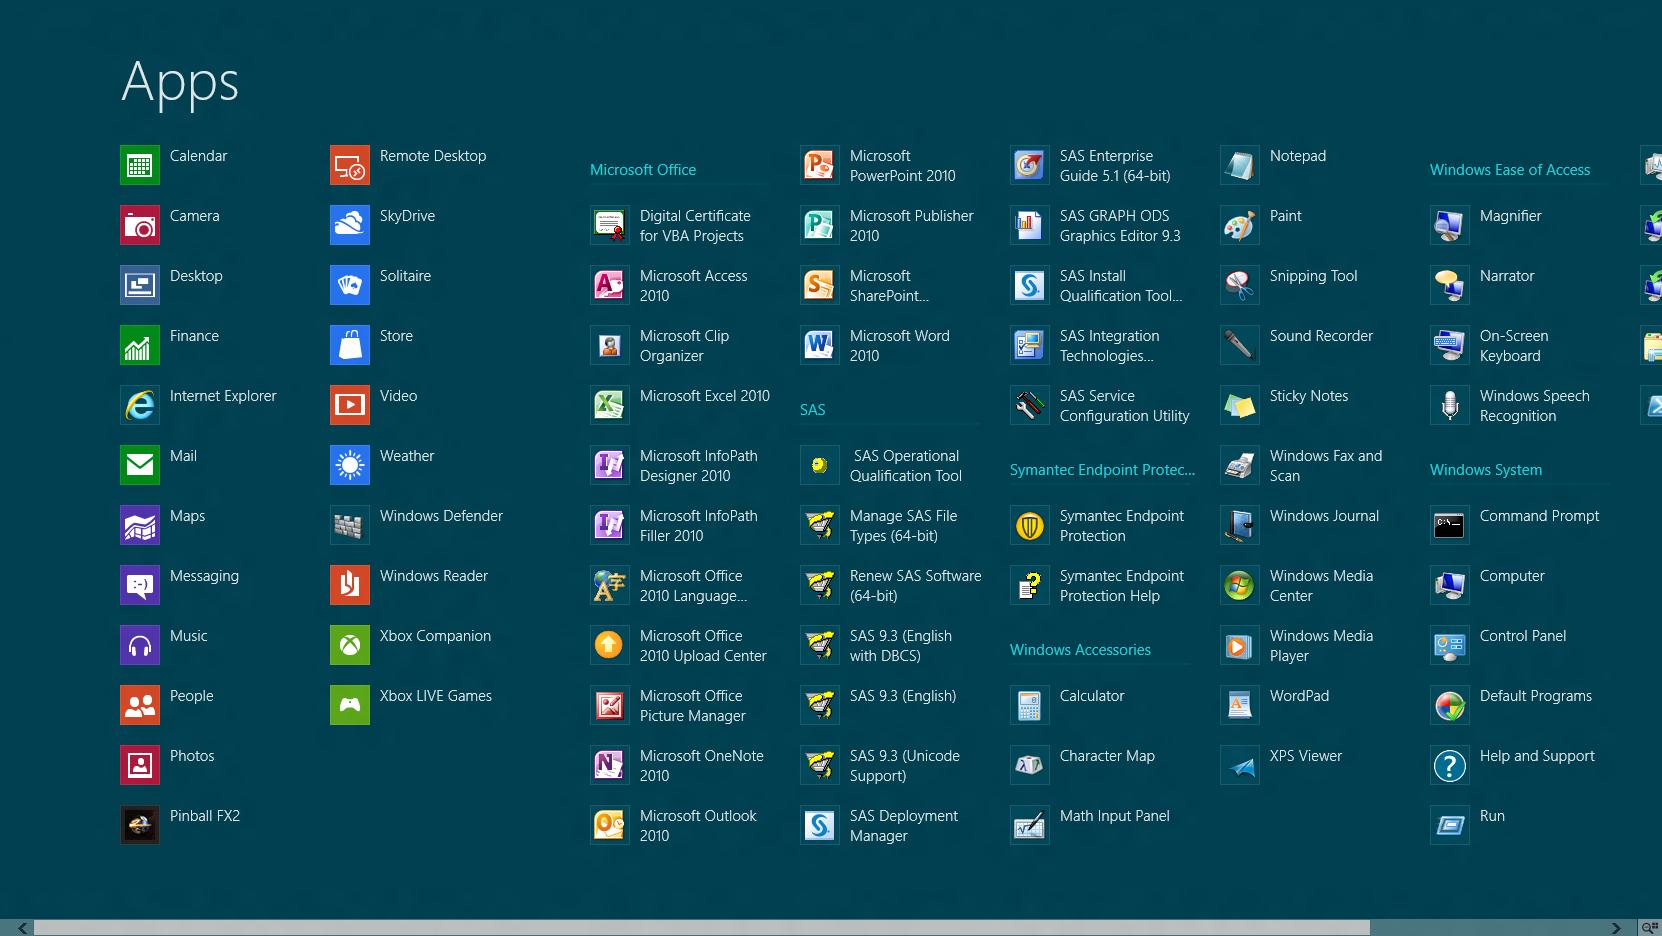Click the XPS Viewer label
1662x936 pixels.
click(x=1306, y=756)
